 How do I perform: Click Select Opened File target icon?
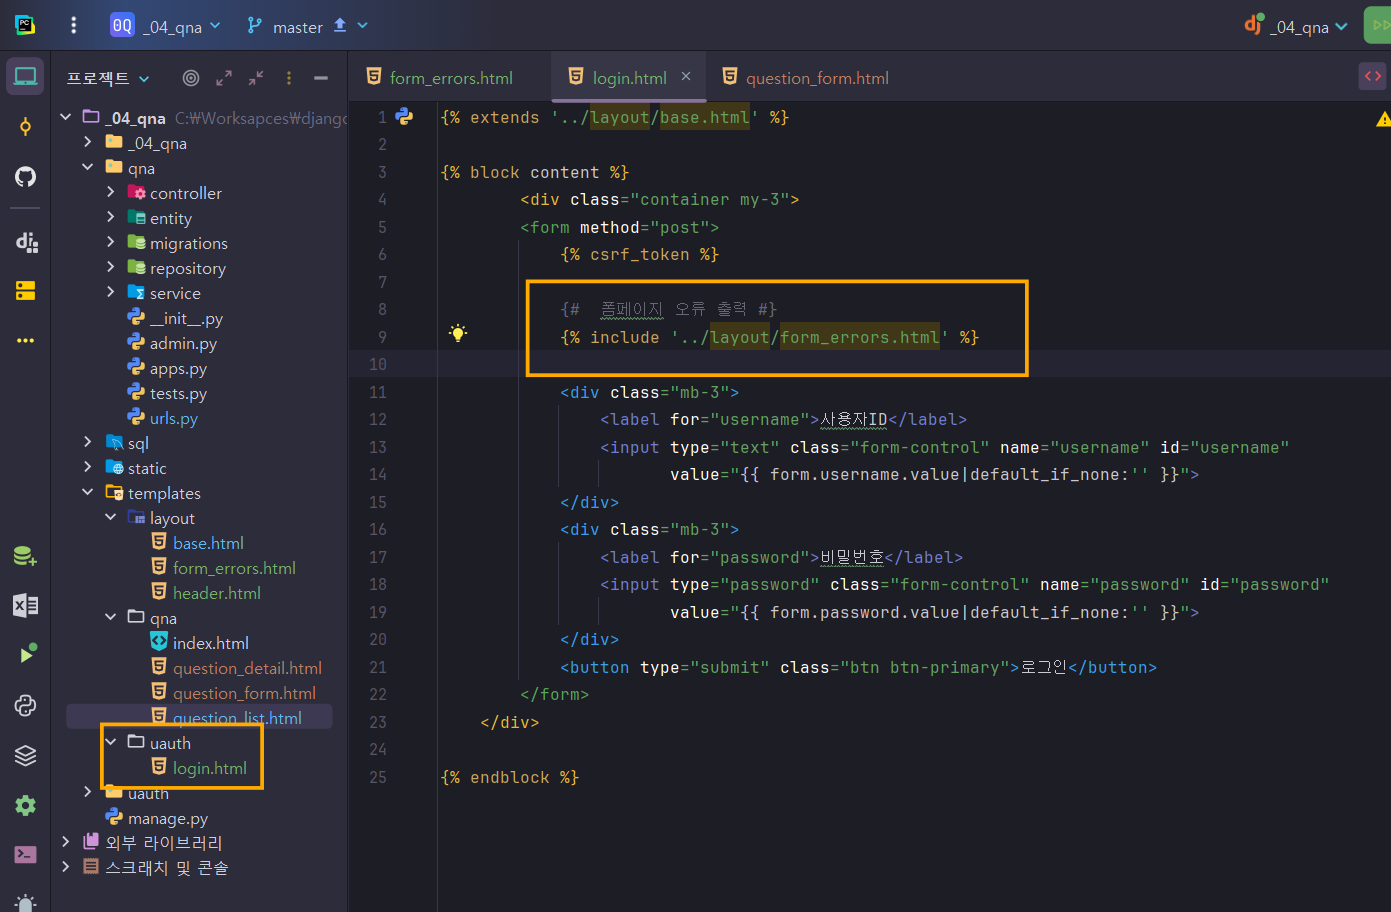tap(191, 78)
